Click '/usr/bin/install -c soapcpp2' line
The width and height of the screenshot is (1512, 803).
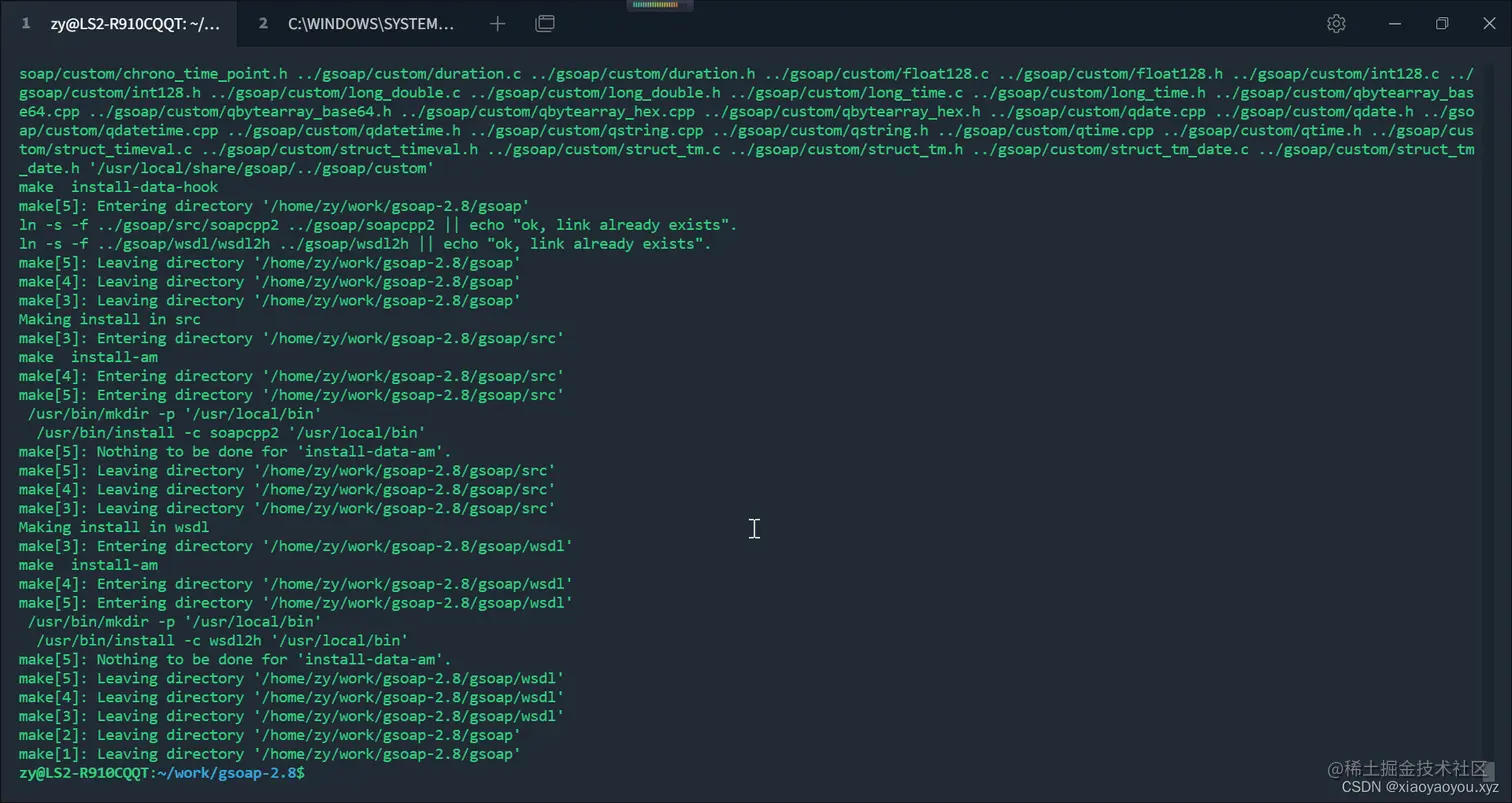(x=231, y=433)
